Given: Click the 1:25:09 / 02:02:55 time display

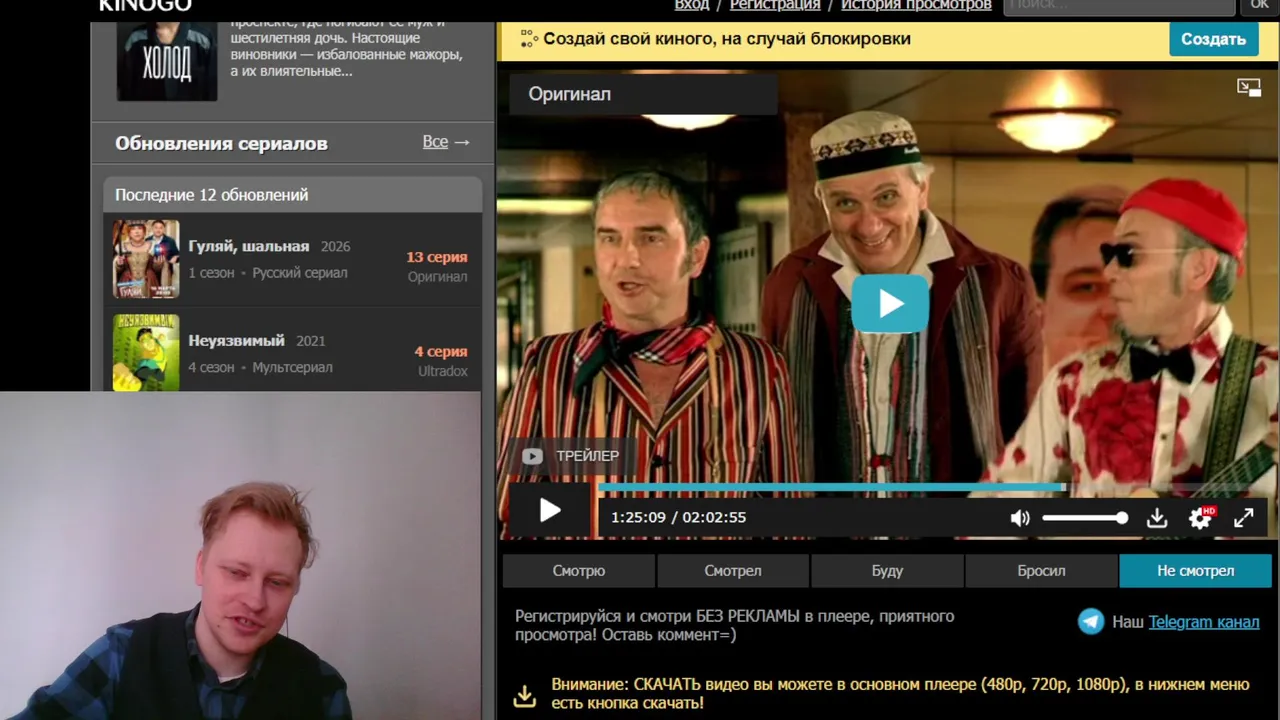Looking at the screenshot, I should point(679,518).
